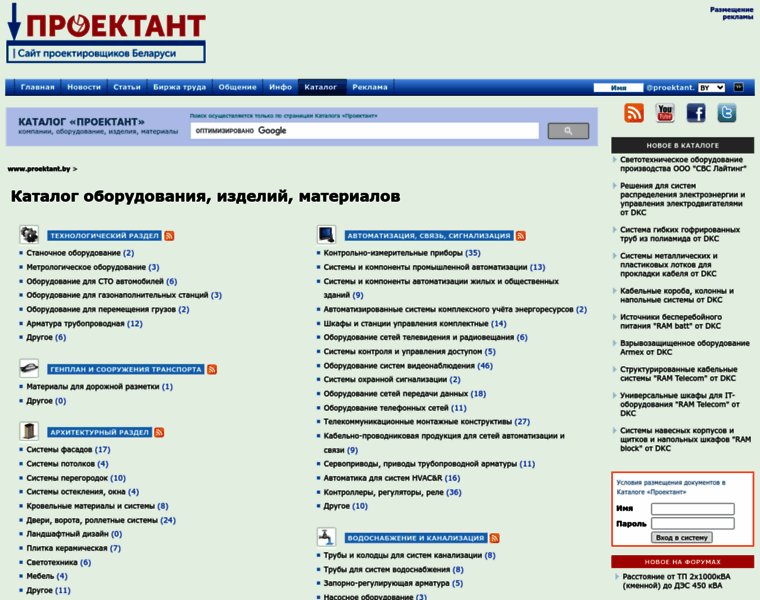Click the mail Имя field in the nav bar
Image resolution: width=760 pixels, height=600 pixels.
coord(618,88)
